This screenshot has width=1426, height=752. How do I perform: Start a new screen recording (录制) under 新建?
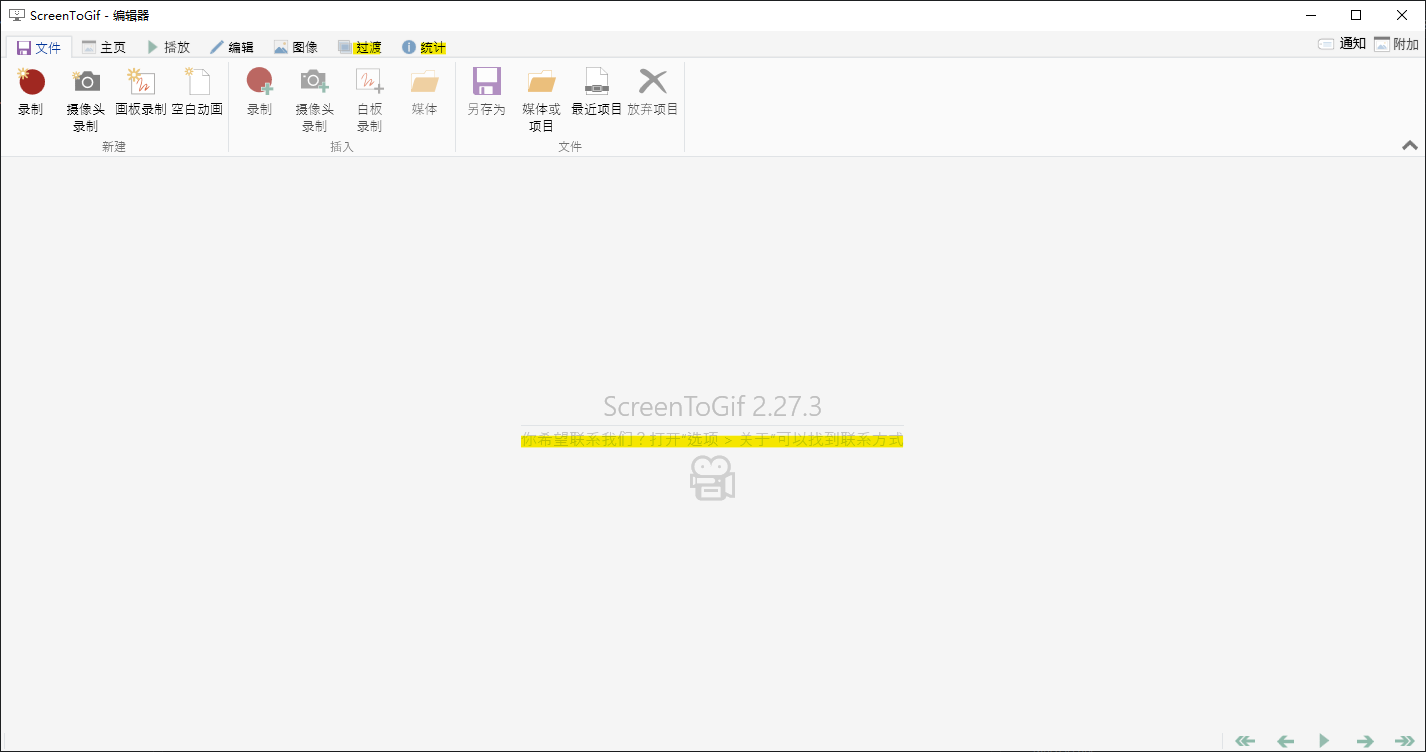(x=31, y=93)
